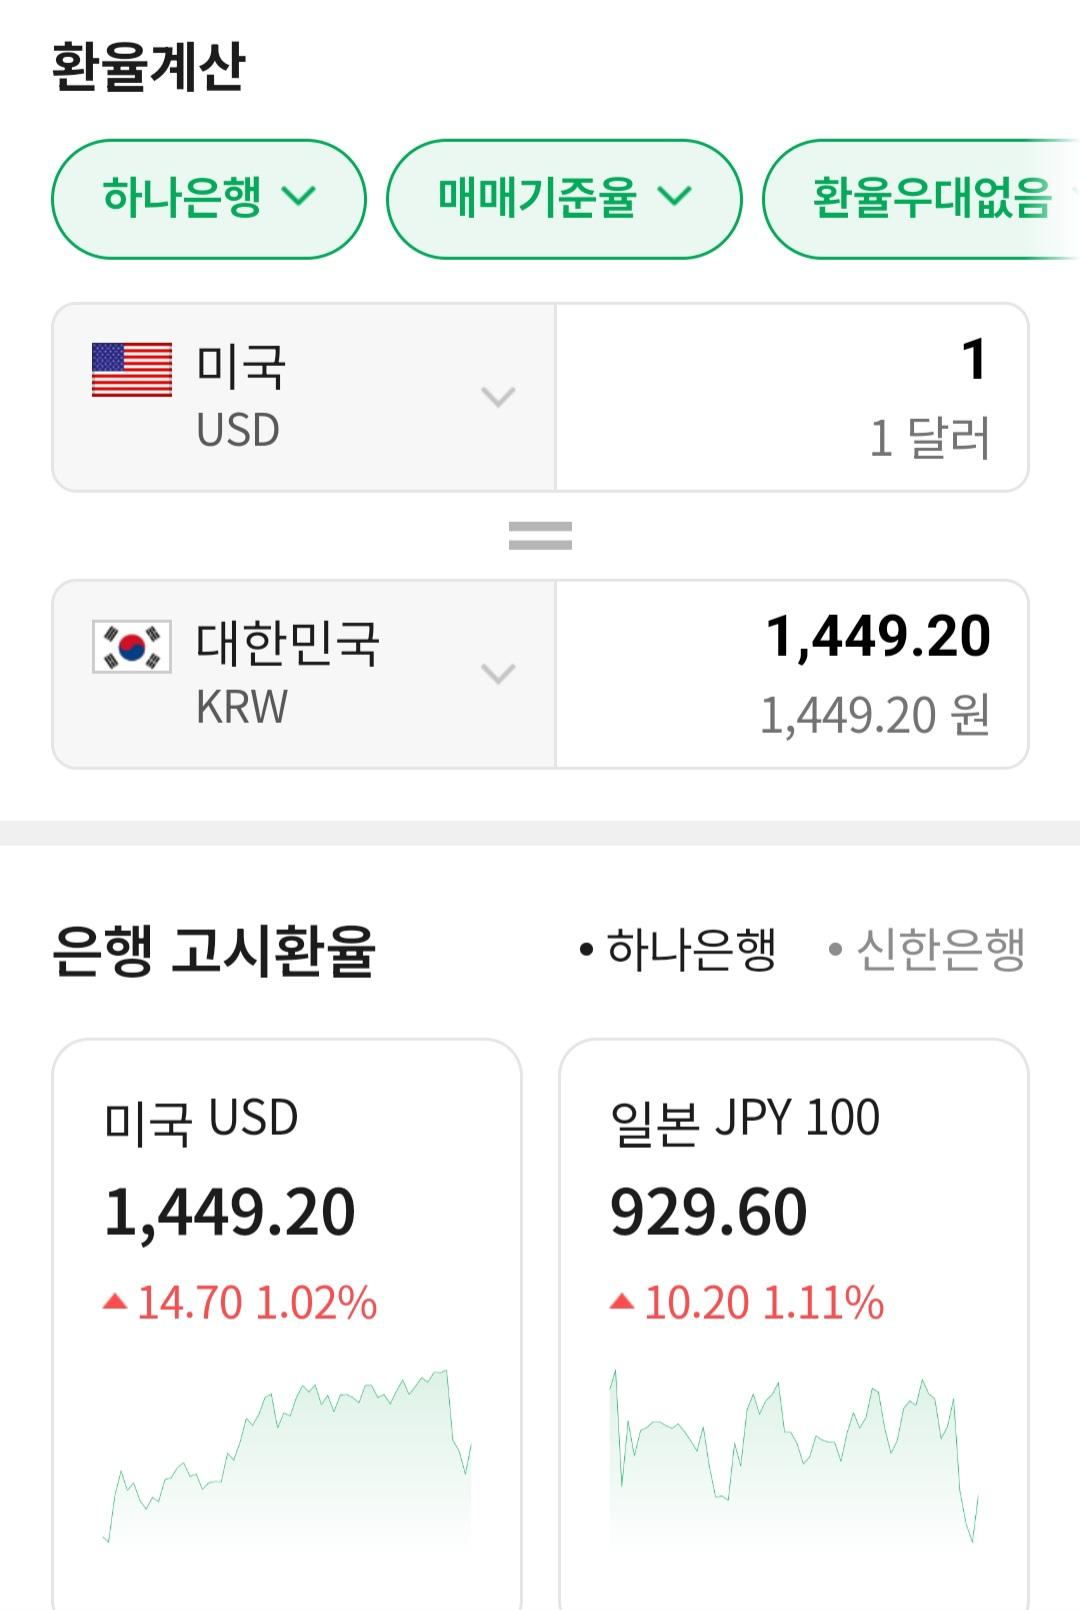Screen dimensions: 1080x1610
Task: Click the red up arrow under USD
Action: click(115, 1301)
